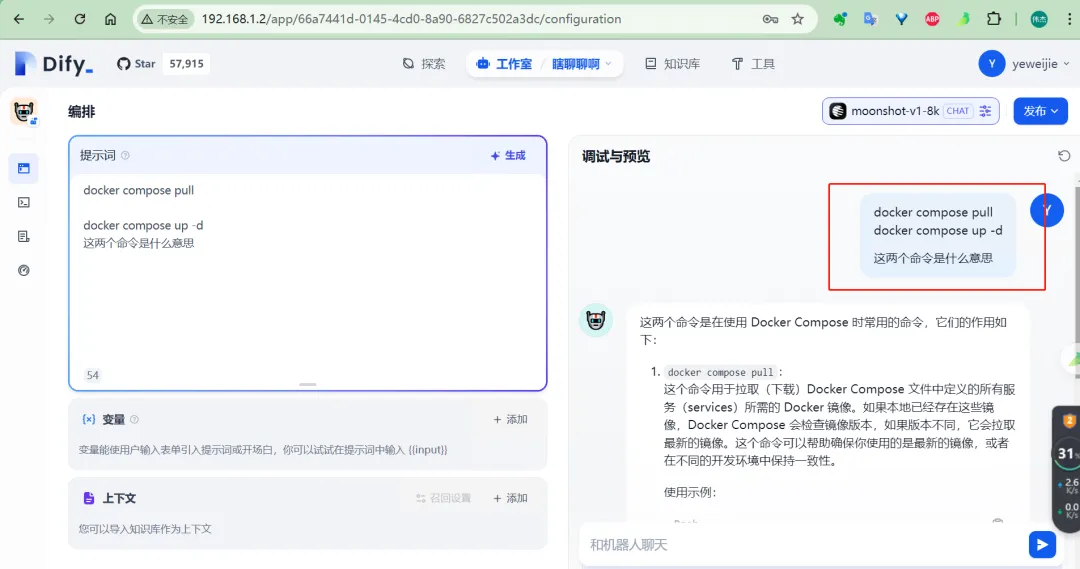Click 生成 to generate the prompt
Viewport: 1080px width, 569px height.
click(x=508, y=156)
